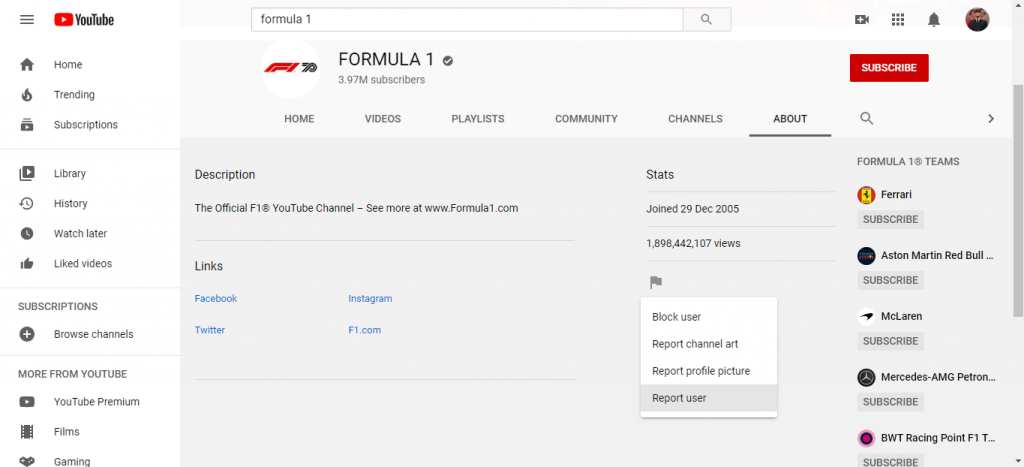Click the FORMULA 1 channel name
Screen dimensions: 1024x467
[x=386, y=59]
